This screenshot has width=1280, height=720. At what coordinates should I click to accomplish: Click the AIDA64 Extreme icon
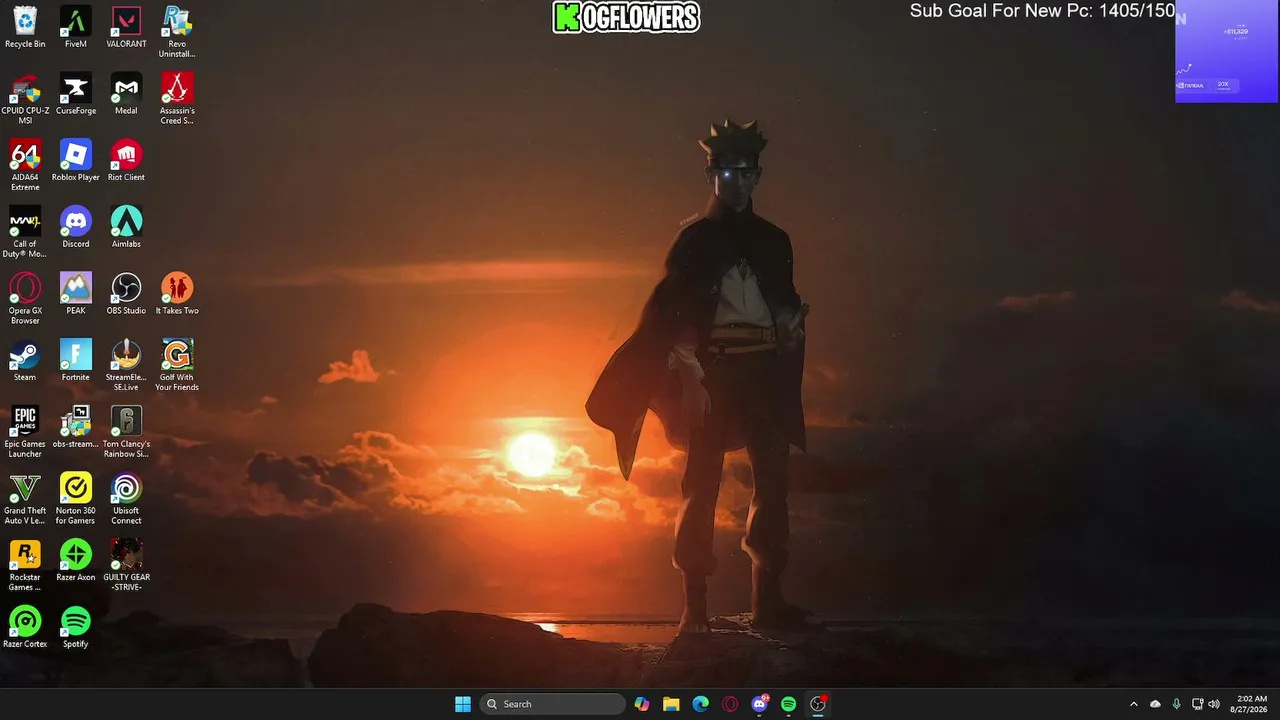click(25, 165)
